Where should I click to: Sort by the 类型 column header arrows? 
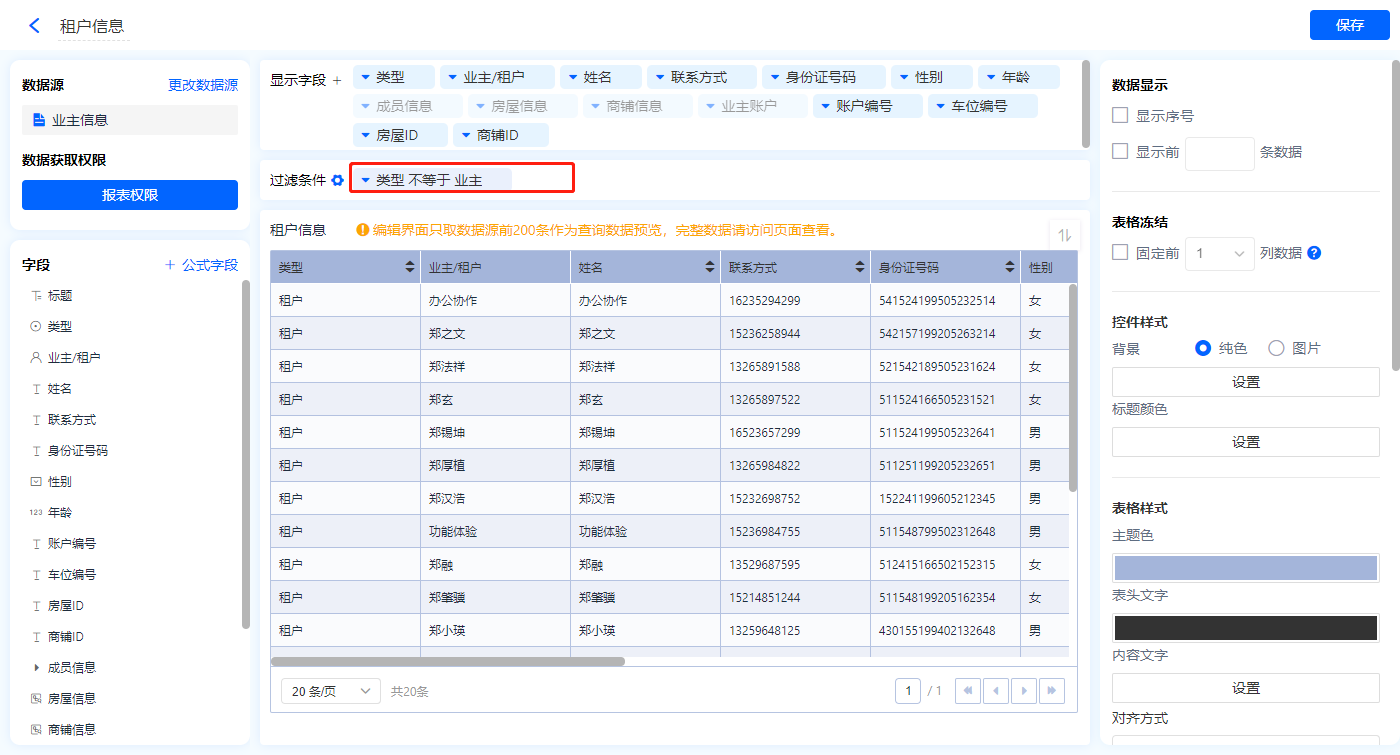pyautogui.click(x=409, y=268)
